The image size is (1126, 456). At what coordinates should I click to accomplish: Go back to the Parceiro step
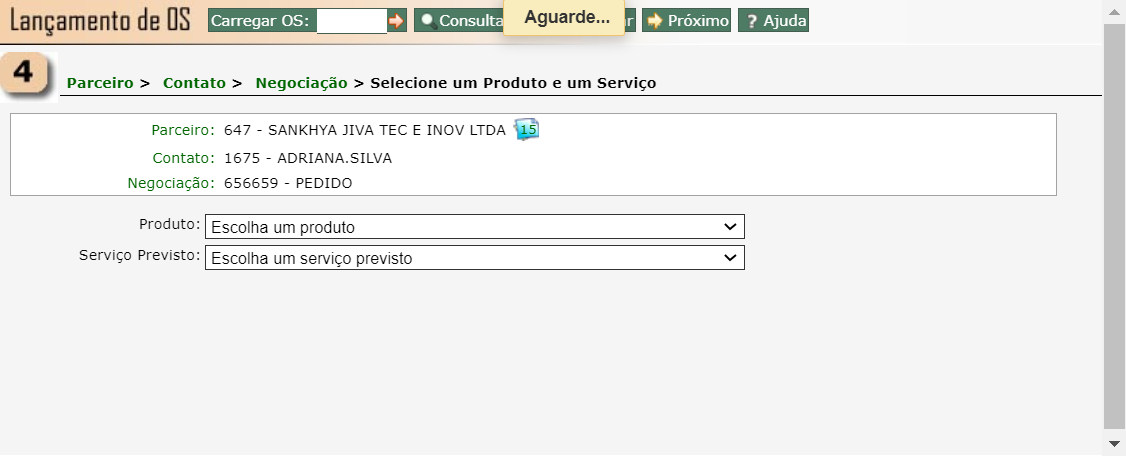(x=100, y=83)
